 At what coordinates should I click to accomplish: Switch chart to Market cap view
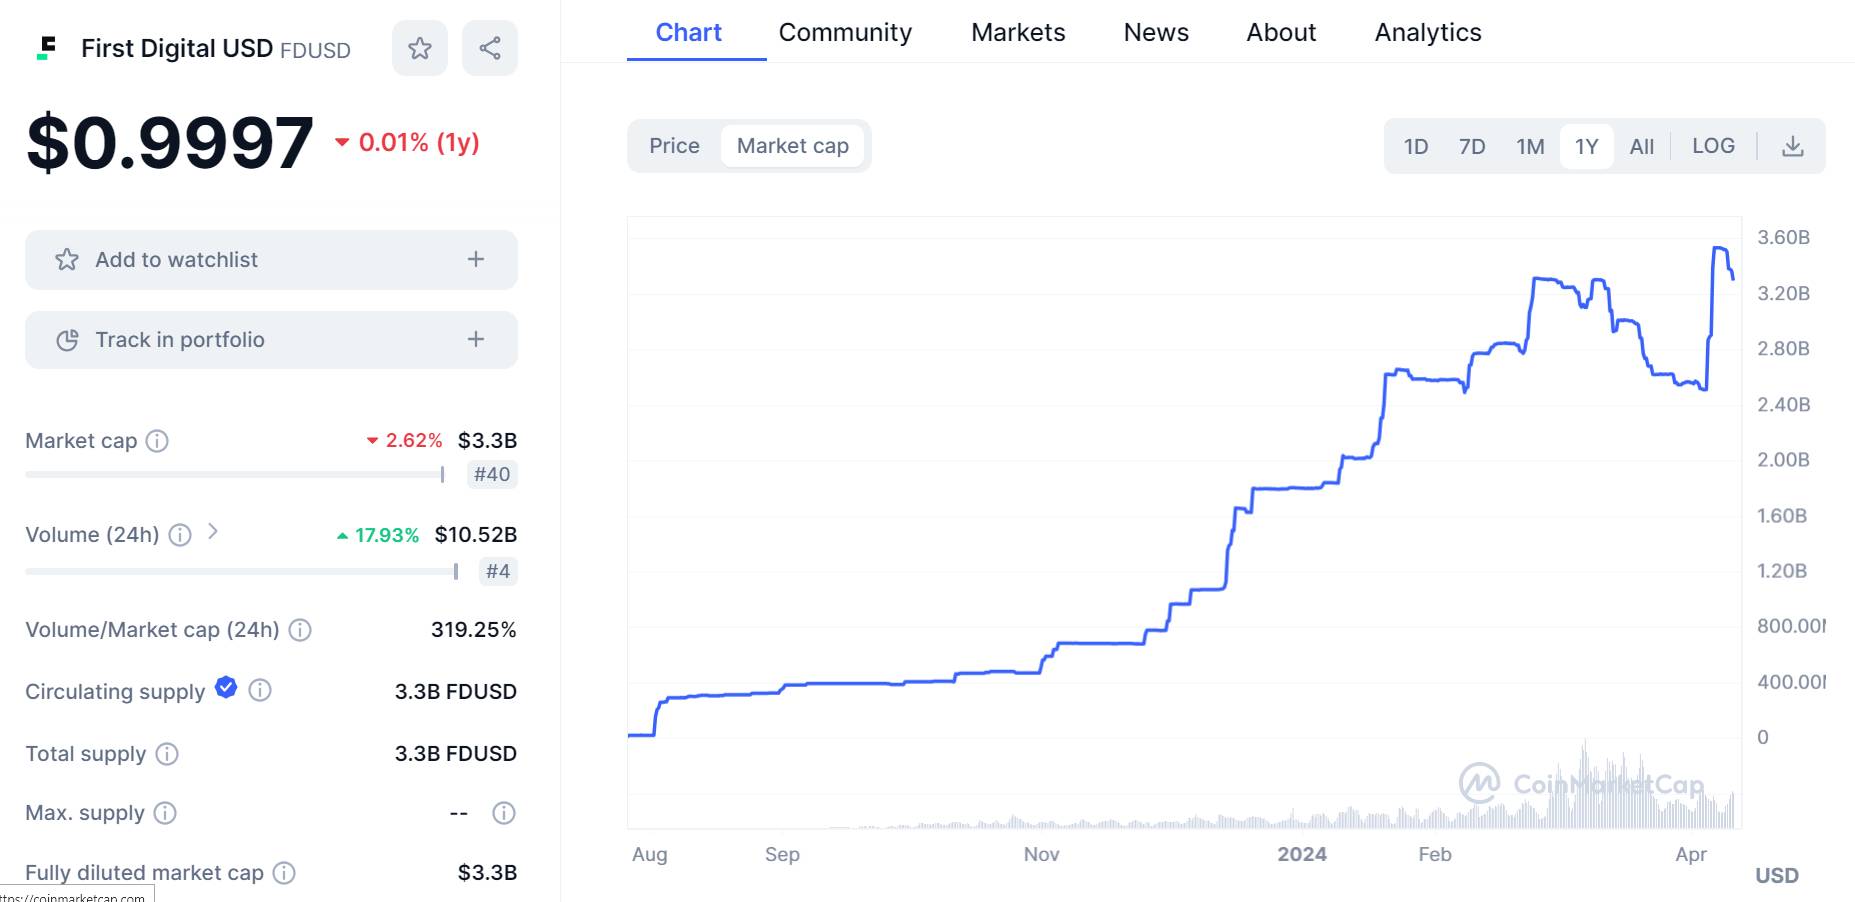793,146
